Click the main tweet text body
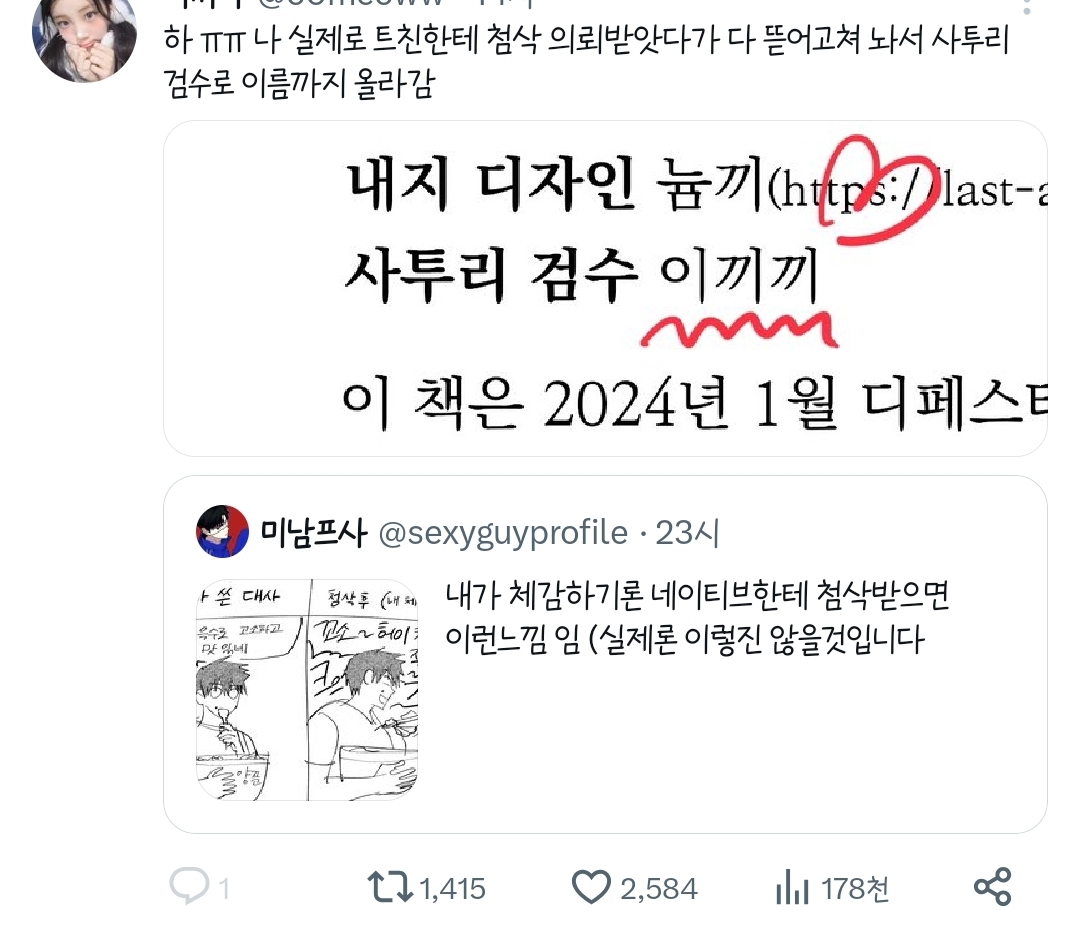This screenshot has width=1080, height=932. click(586, 61)
